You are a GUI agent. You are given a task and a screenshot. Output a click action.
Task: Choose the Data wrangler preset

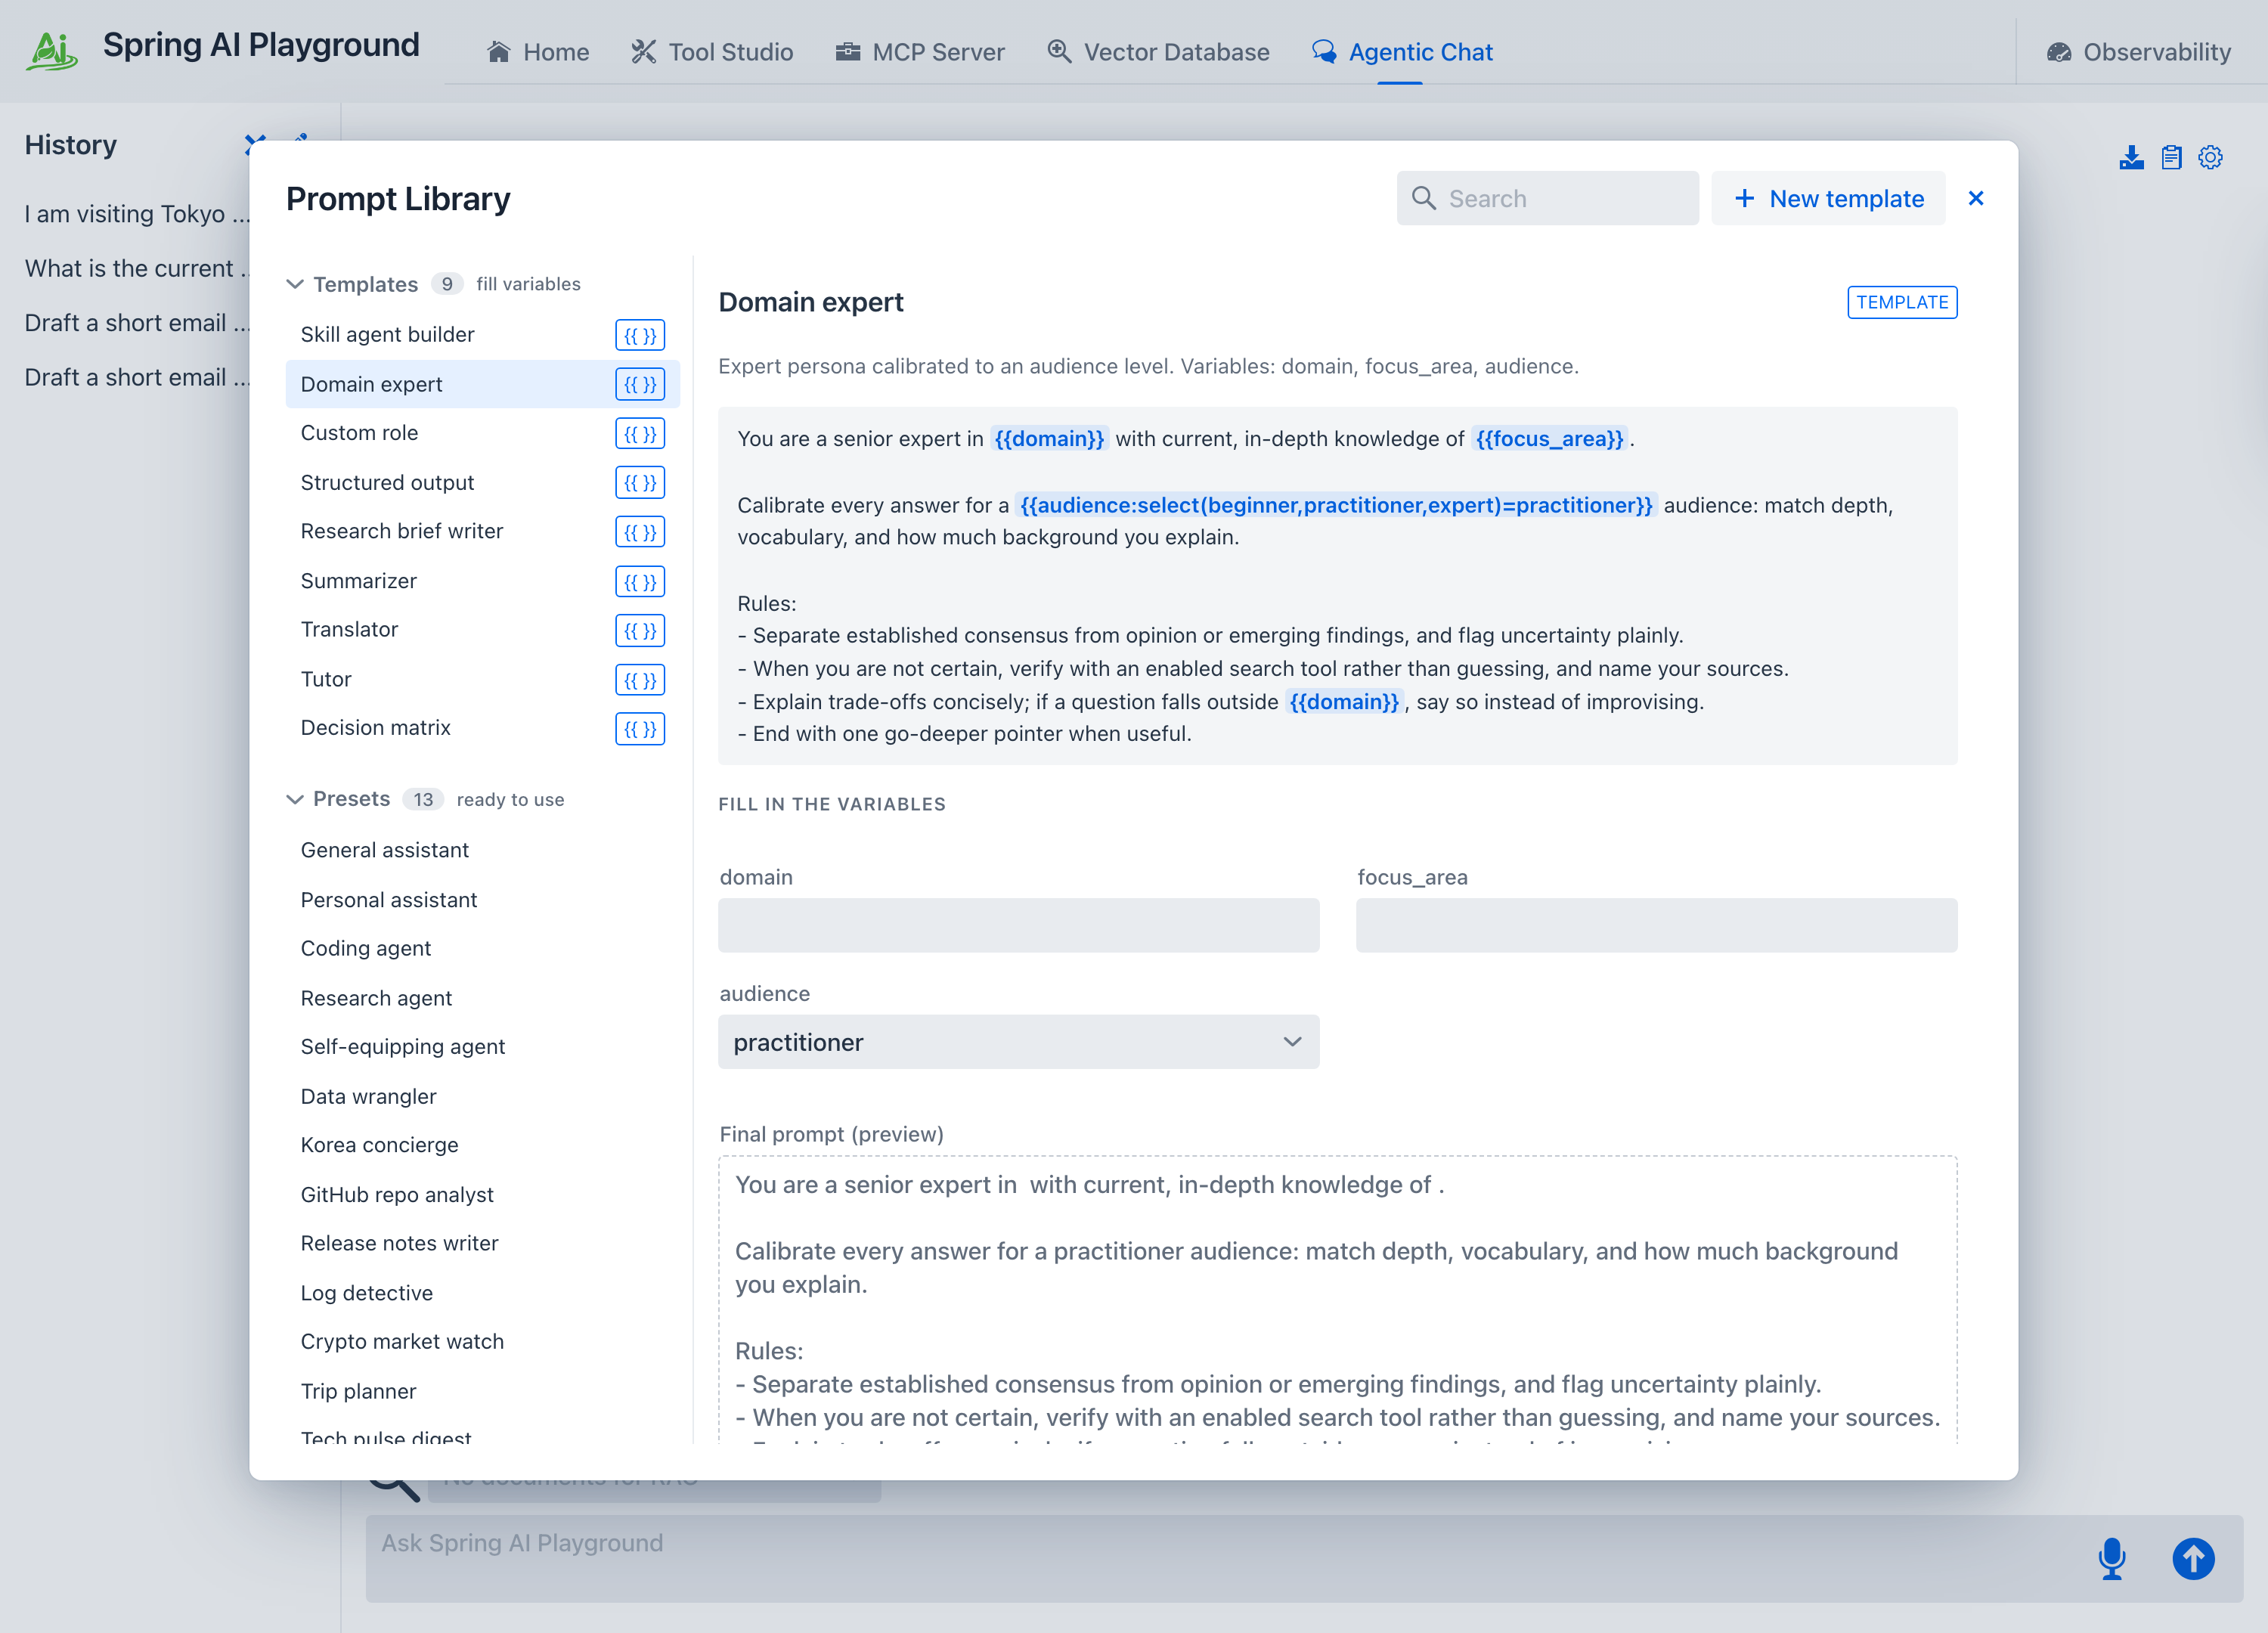pyautogui.click(x=483, y=1097)
